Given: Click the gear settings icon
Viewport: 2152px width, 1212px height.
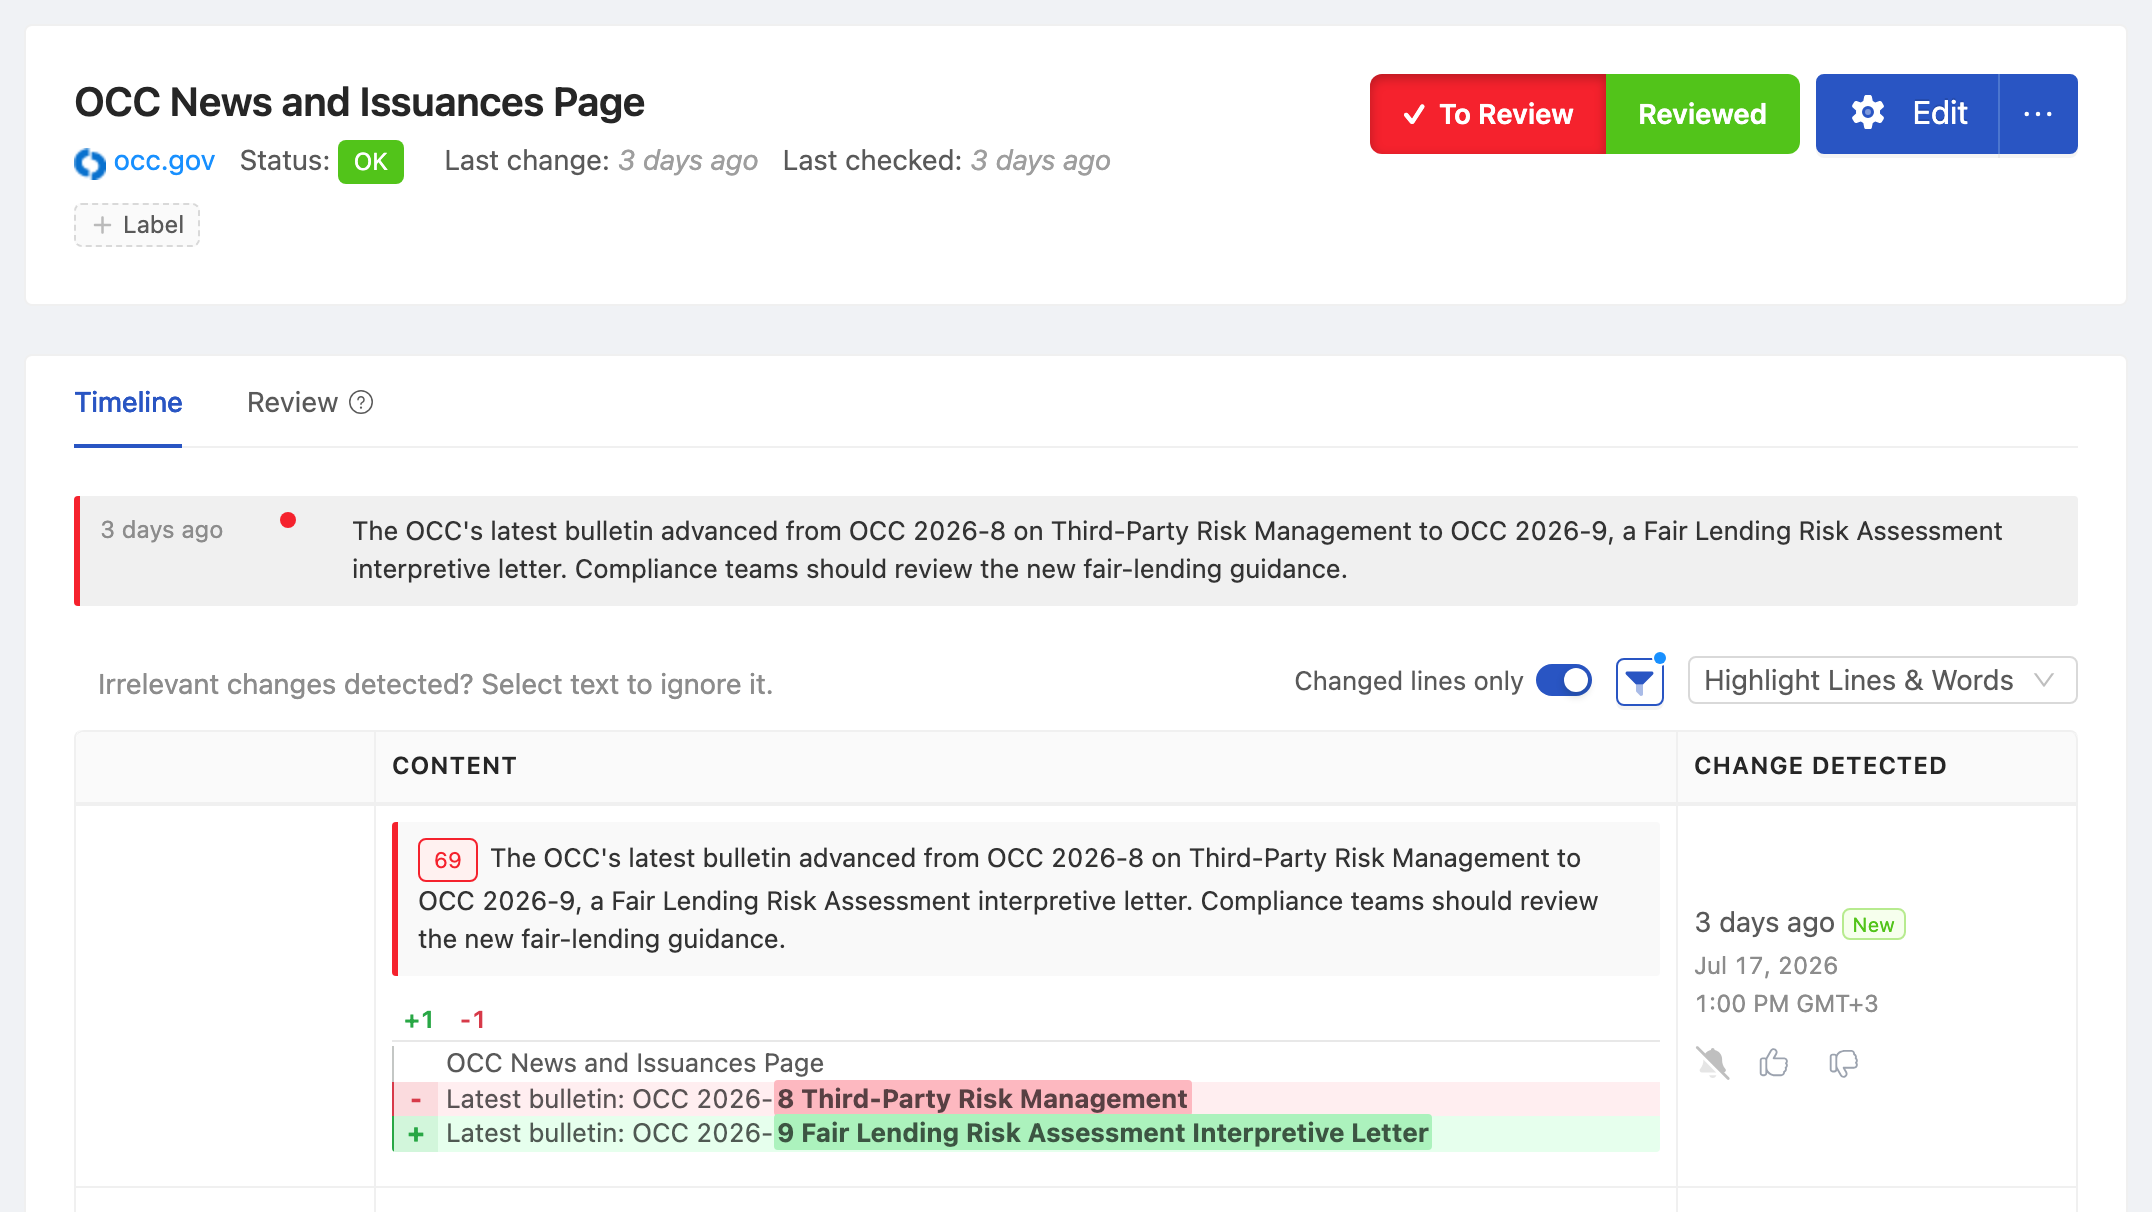Looking at the screenshot, I should [1868, 113].
